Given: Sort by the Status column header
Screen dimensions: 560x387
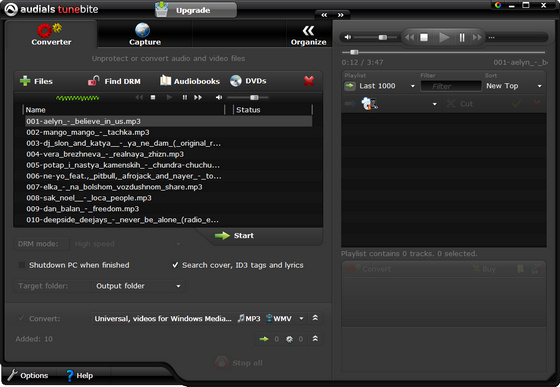Looking at the screenshot, I should click(x=273, y=110).
